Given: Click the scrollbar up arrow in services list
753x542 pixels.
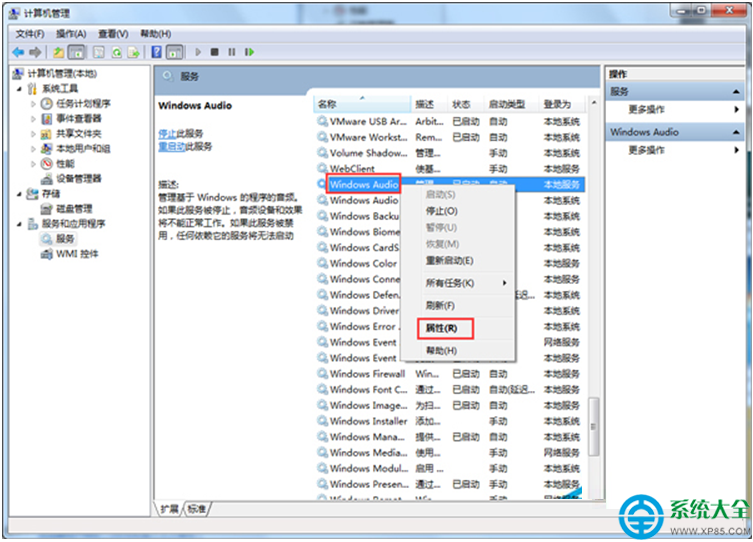Looking at the screenshot, I should tap(594, 103).
